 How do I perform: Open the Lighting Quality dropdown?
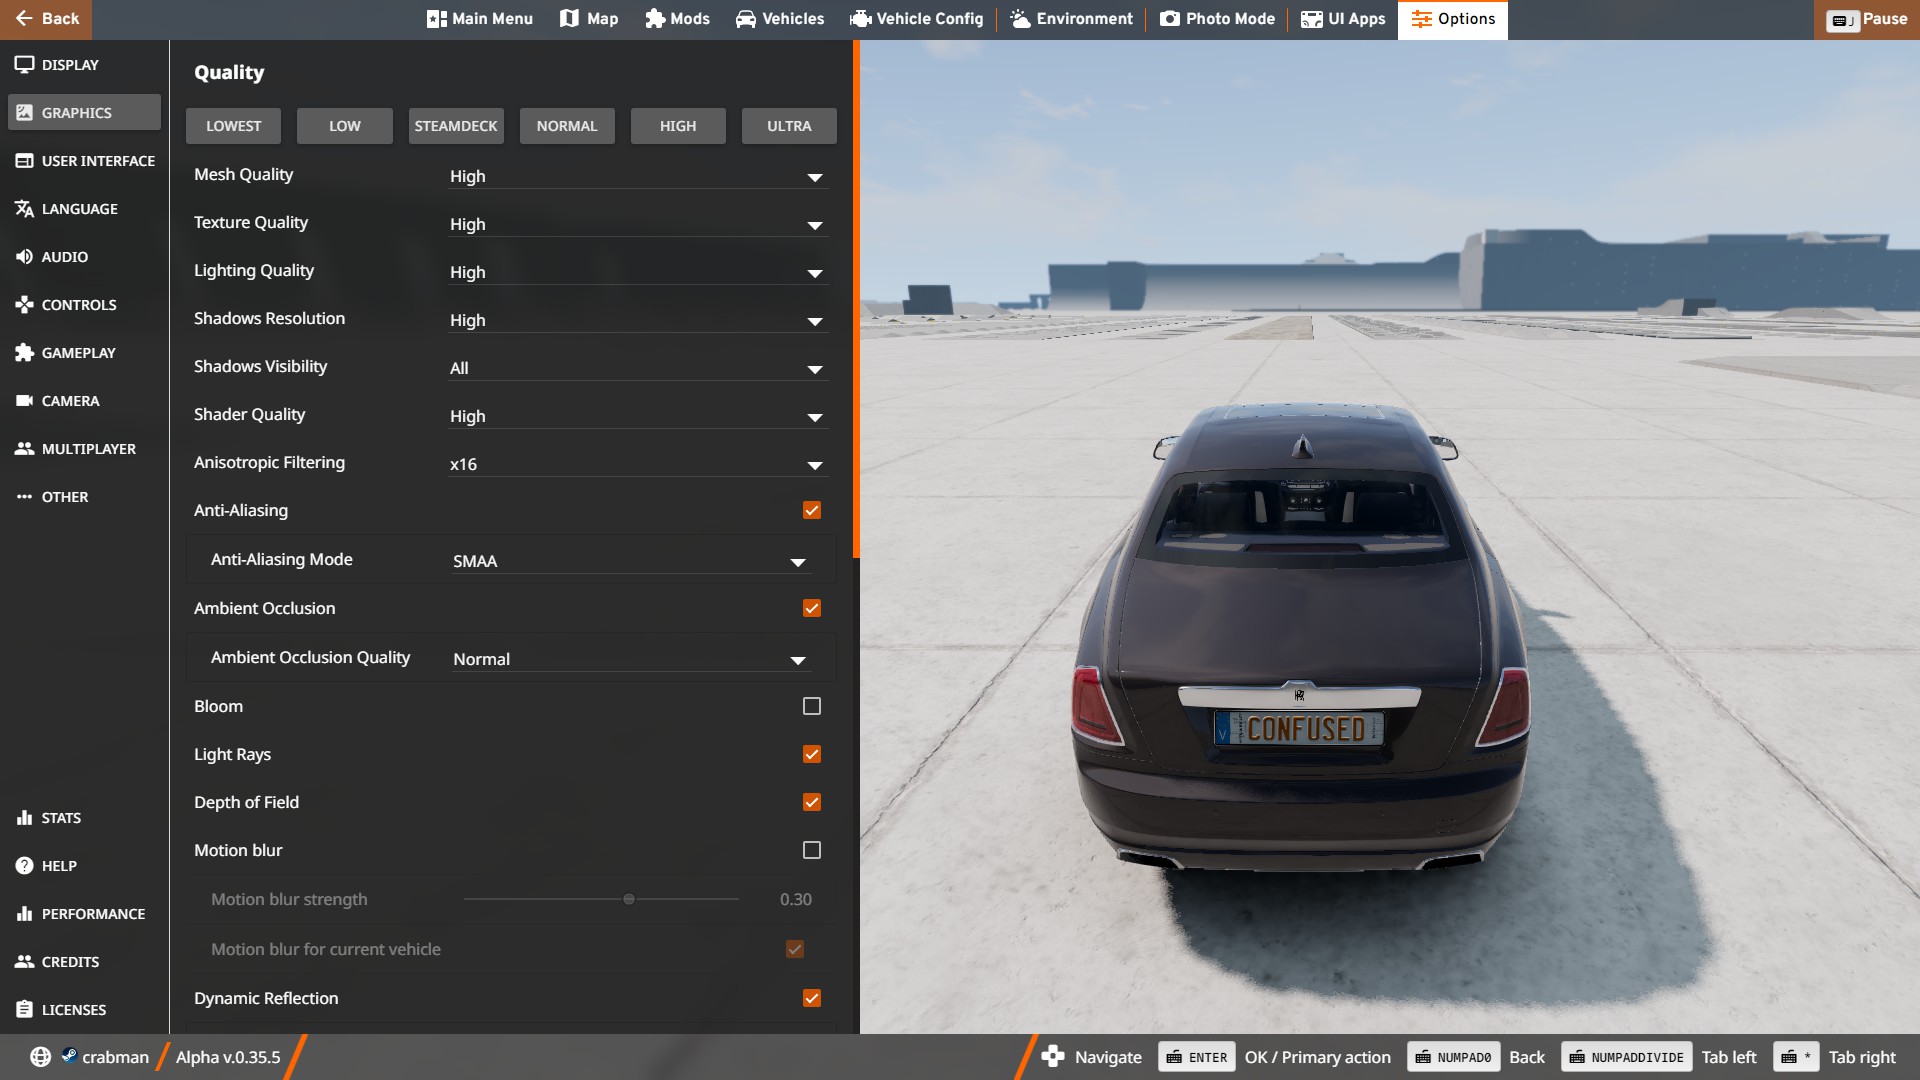click(x=638, y=272)
